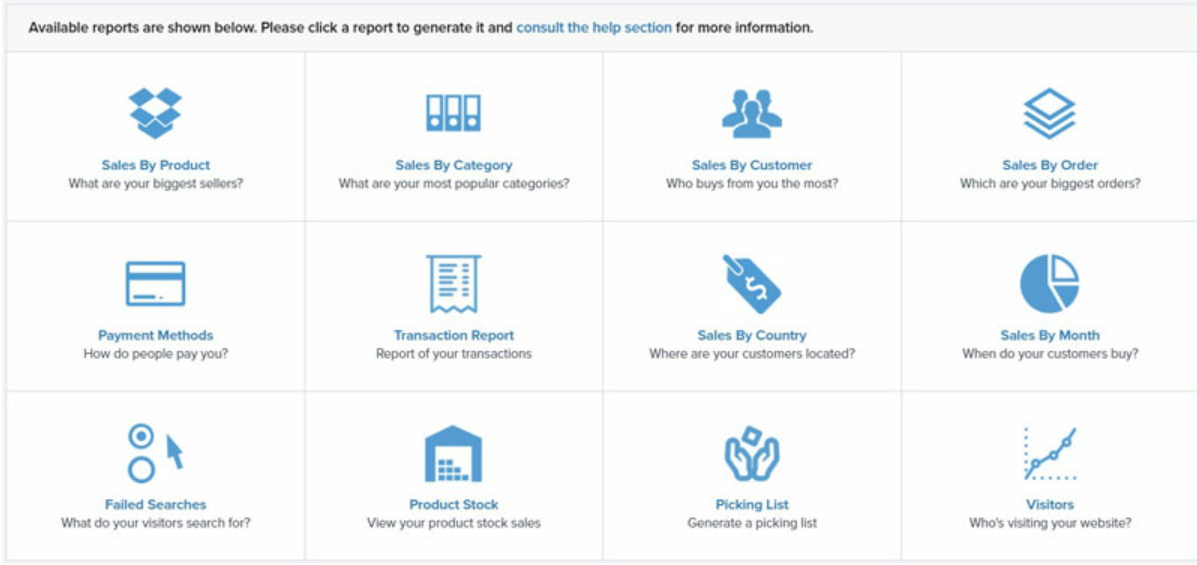Viewport: 1197px width, 565px height.
Task: Click the Transaction Report receipt icon
Action: pyautogui.click(x=453, y=283)
